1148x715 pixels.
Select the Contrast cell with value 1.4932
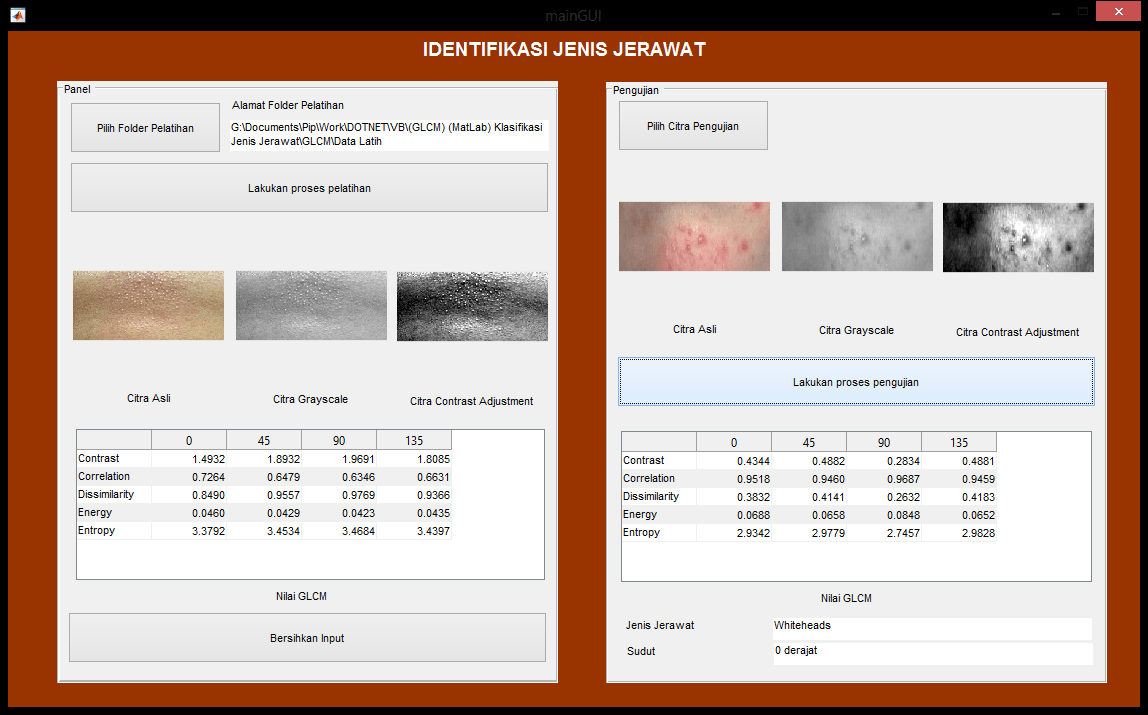[189, 459]
